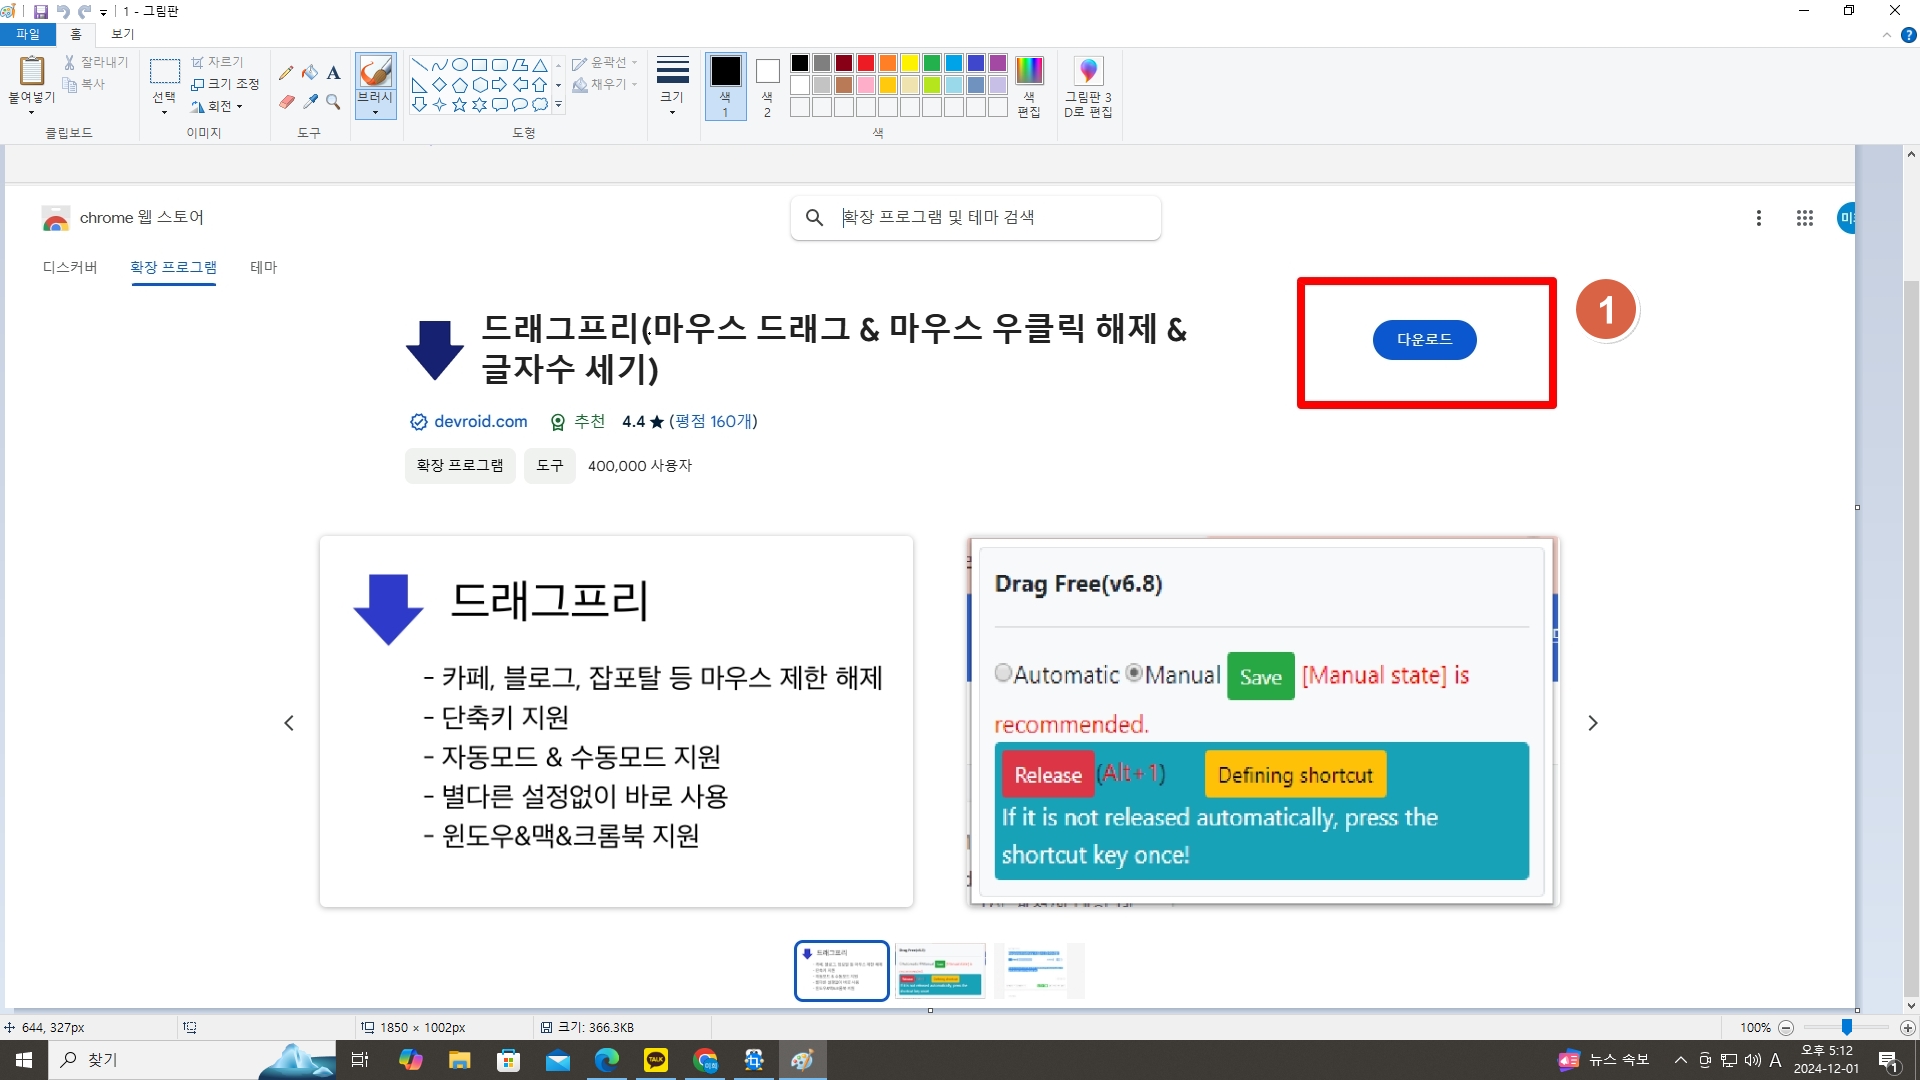Click the speaker volume icon in system tray

(1752, 1060)
